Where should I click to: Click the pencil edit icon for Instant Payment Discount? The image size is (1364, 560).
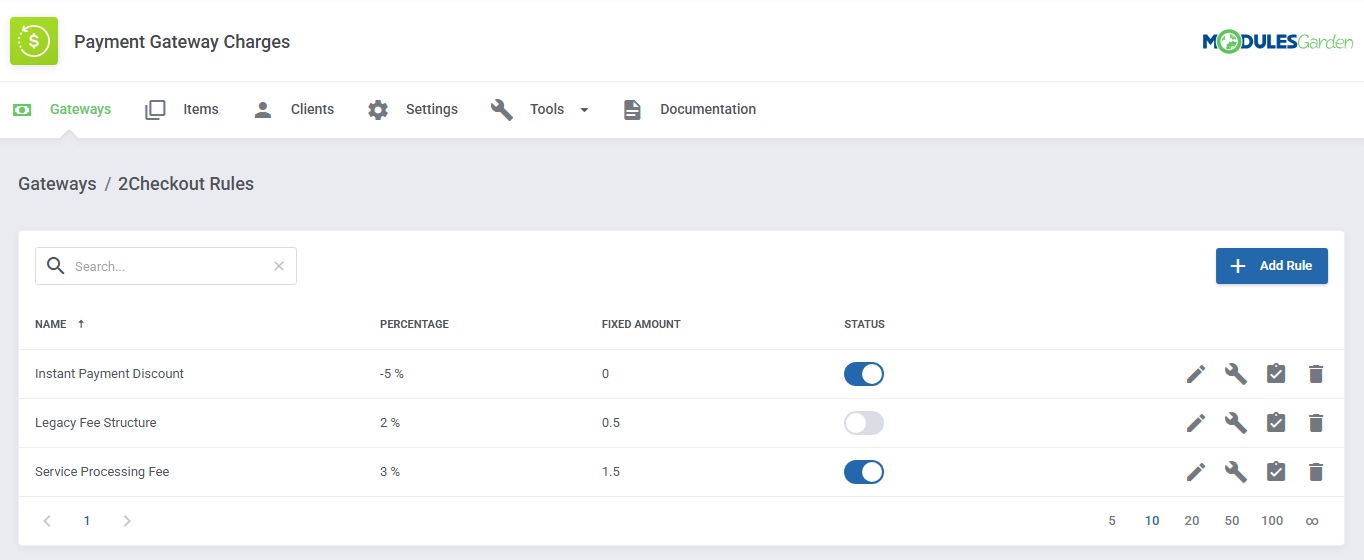coord(1196,374)
